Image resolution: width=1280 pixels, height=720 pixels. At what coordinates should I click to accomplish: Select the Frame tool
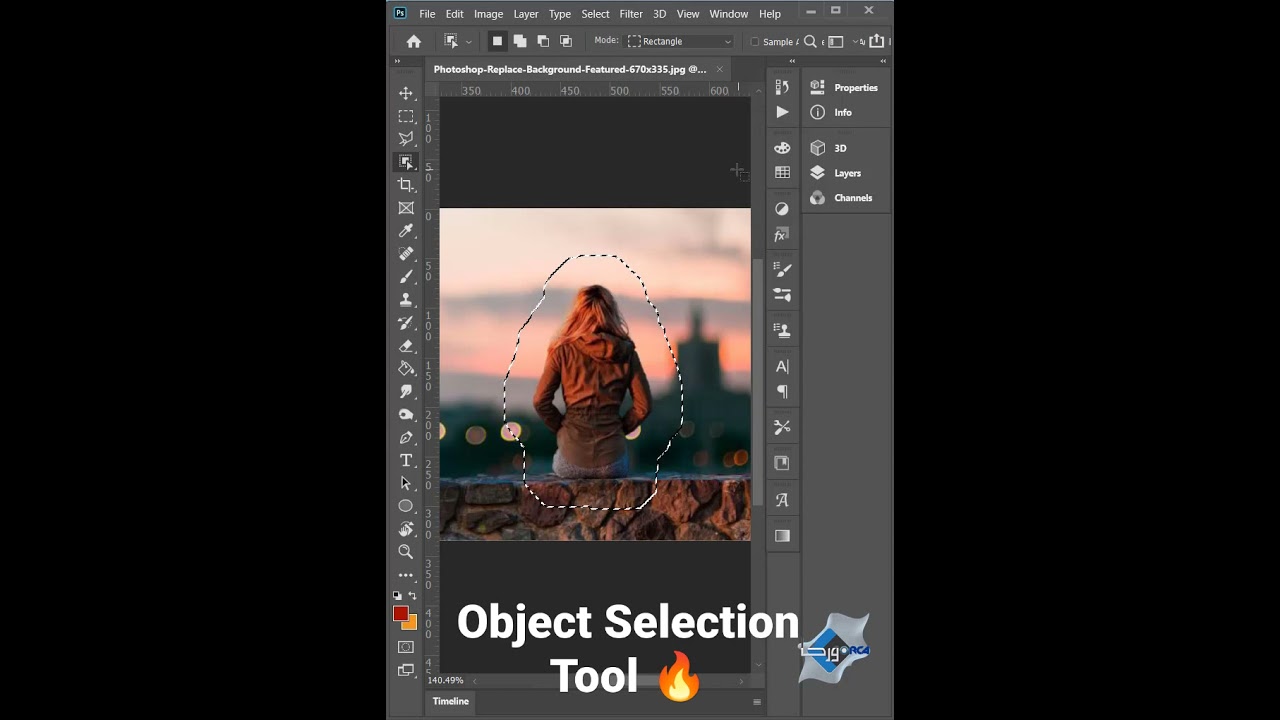406,208
